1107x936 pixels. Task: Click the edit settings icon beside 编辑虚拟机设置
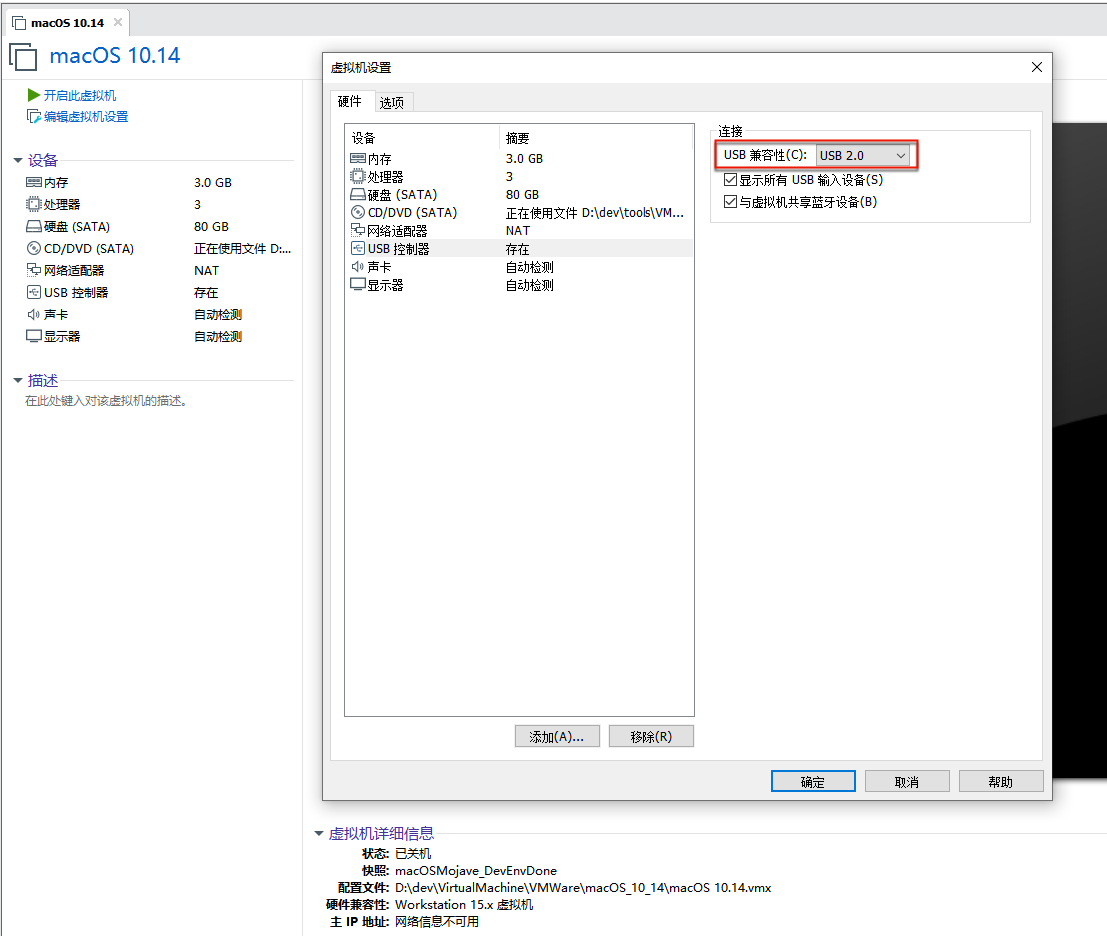pyautogui.click(x=33, y=116)
